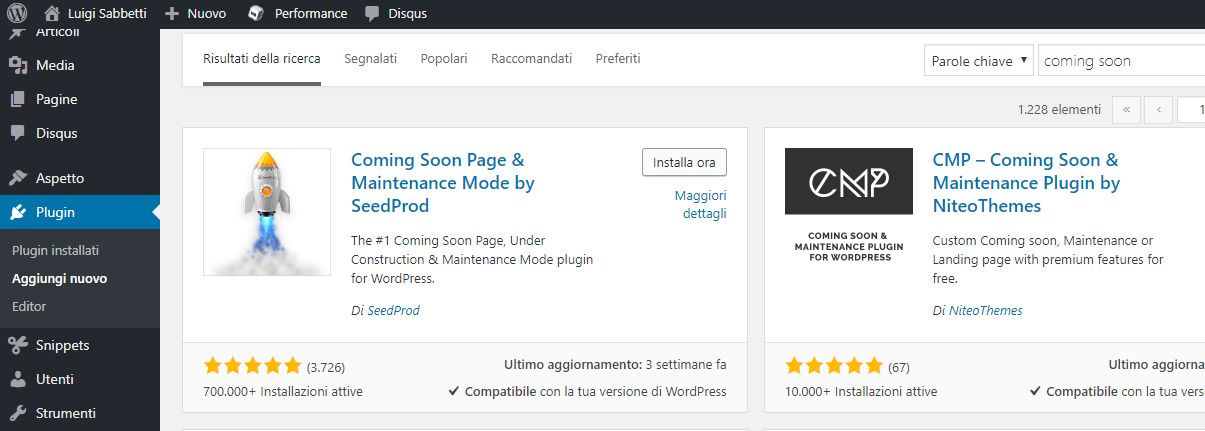Open Maggiori dettagli for SeedProd plugin

click(x=701, y=204)
